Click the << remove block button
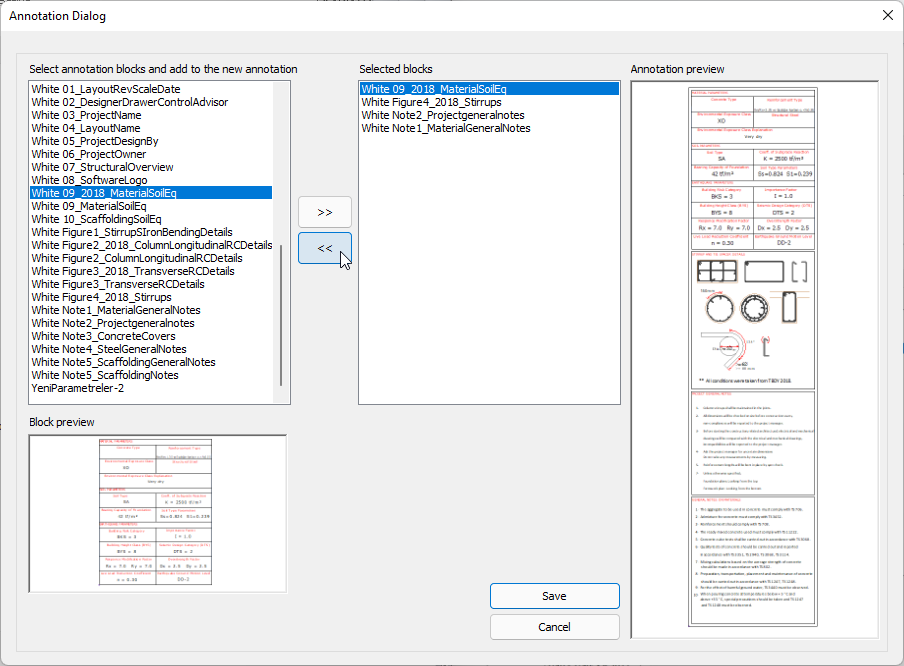904x666 pixels. (325, 248)
